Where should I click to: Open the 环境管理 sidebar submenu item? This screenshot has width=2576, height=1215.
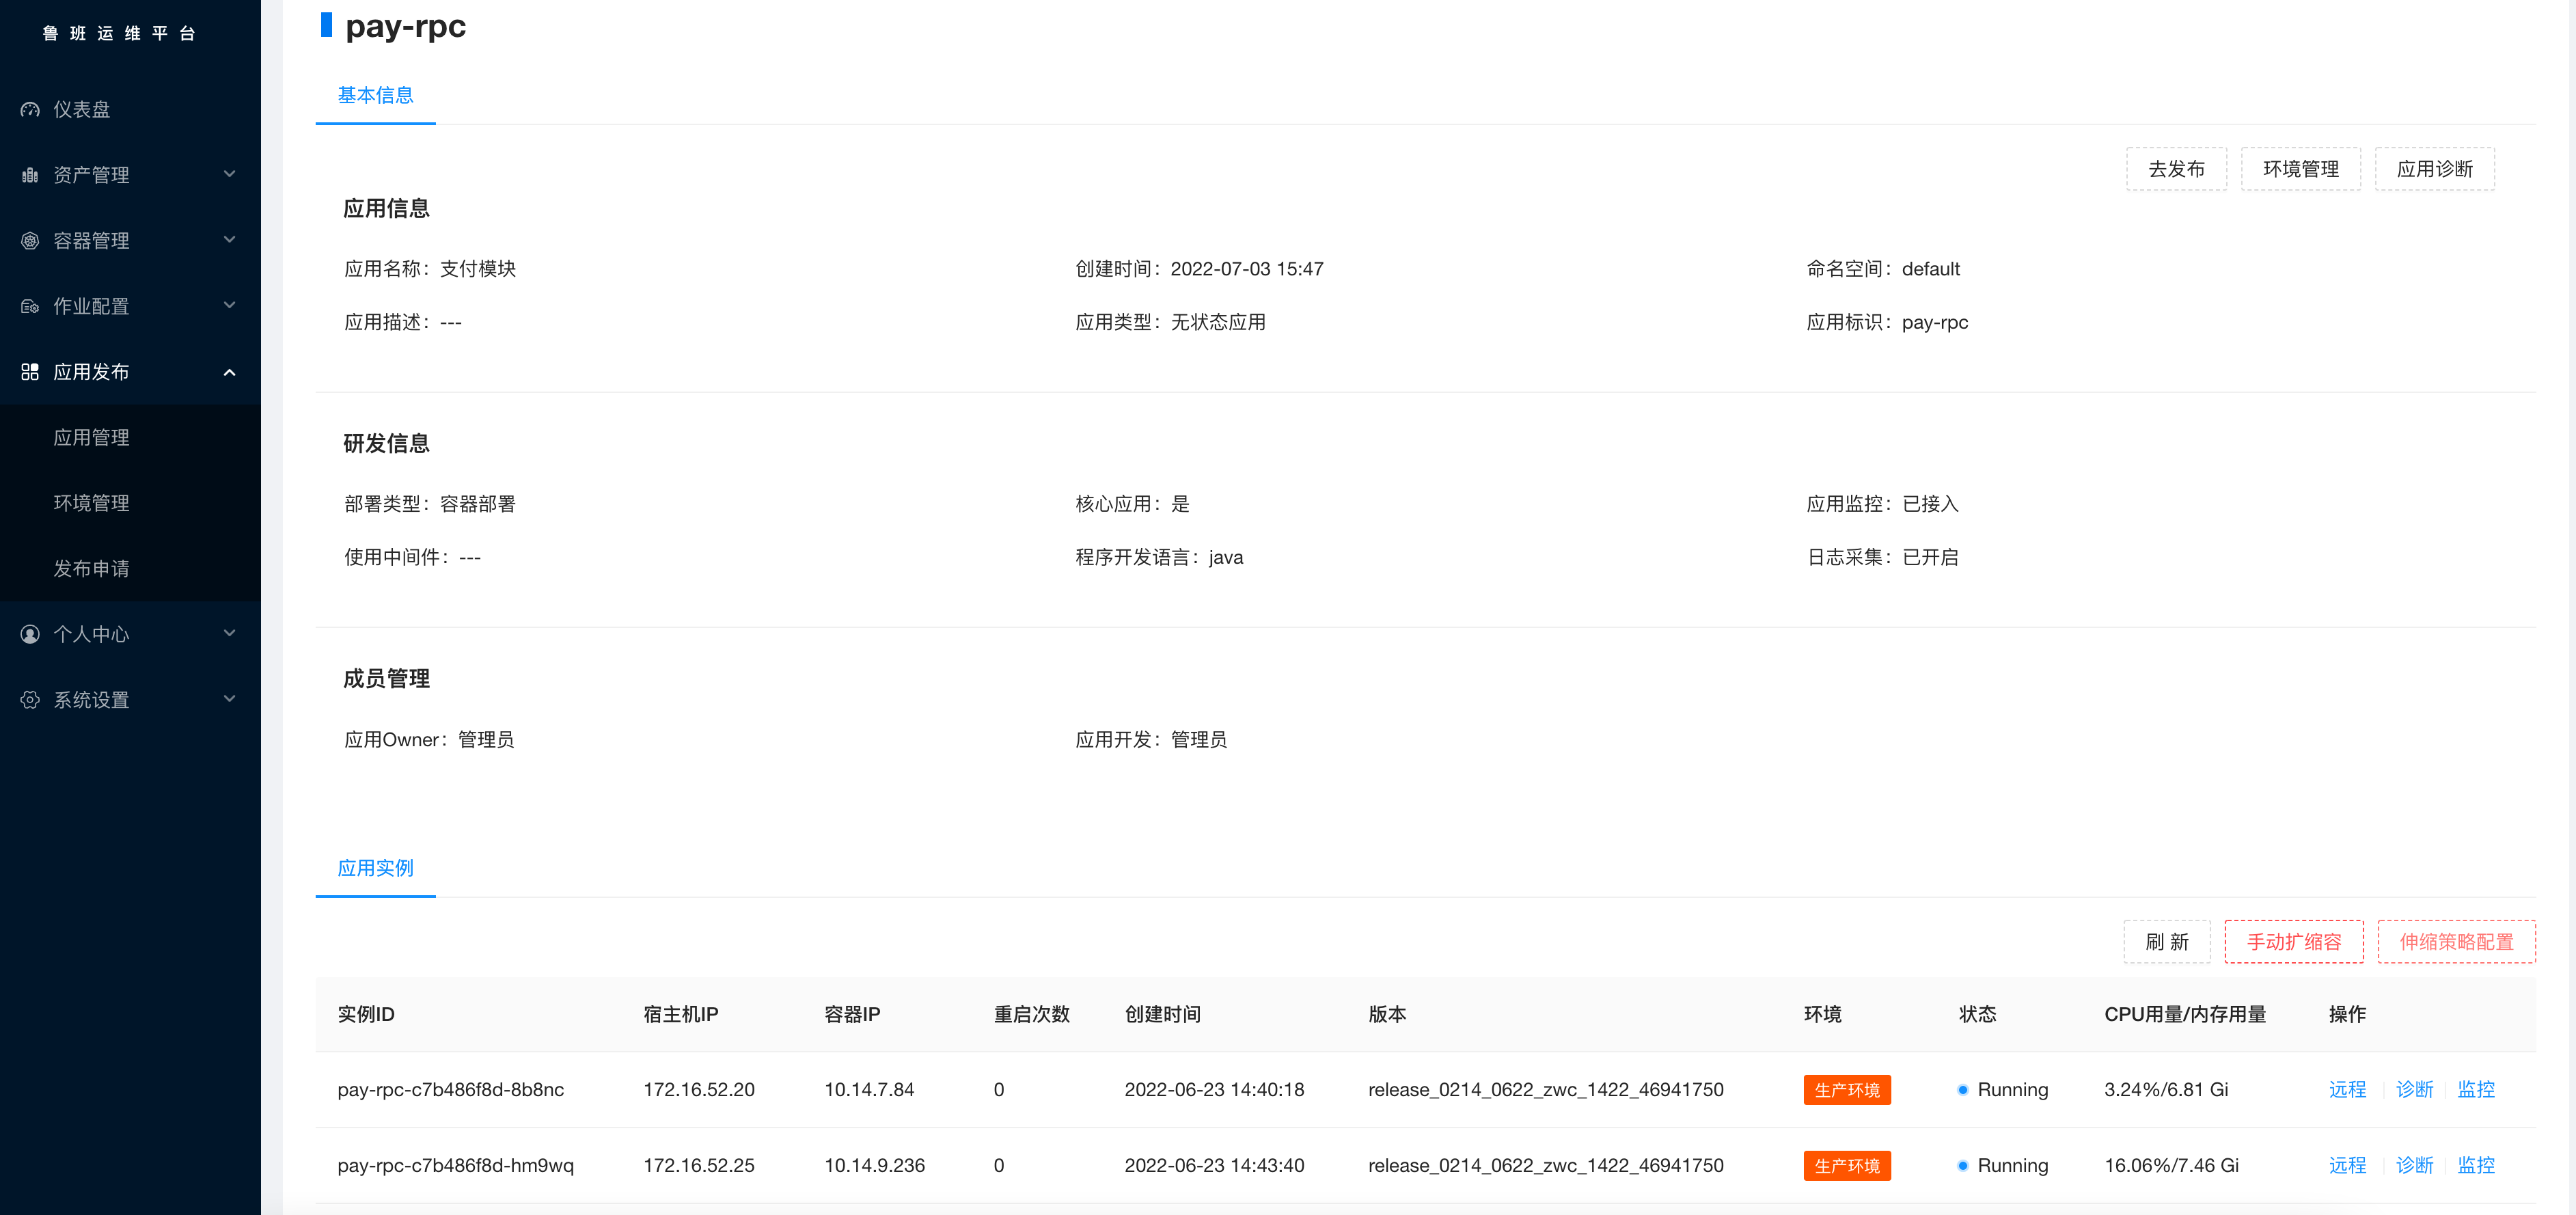91,503
